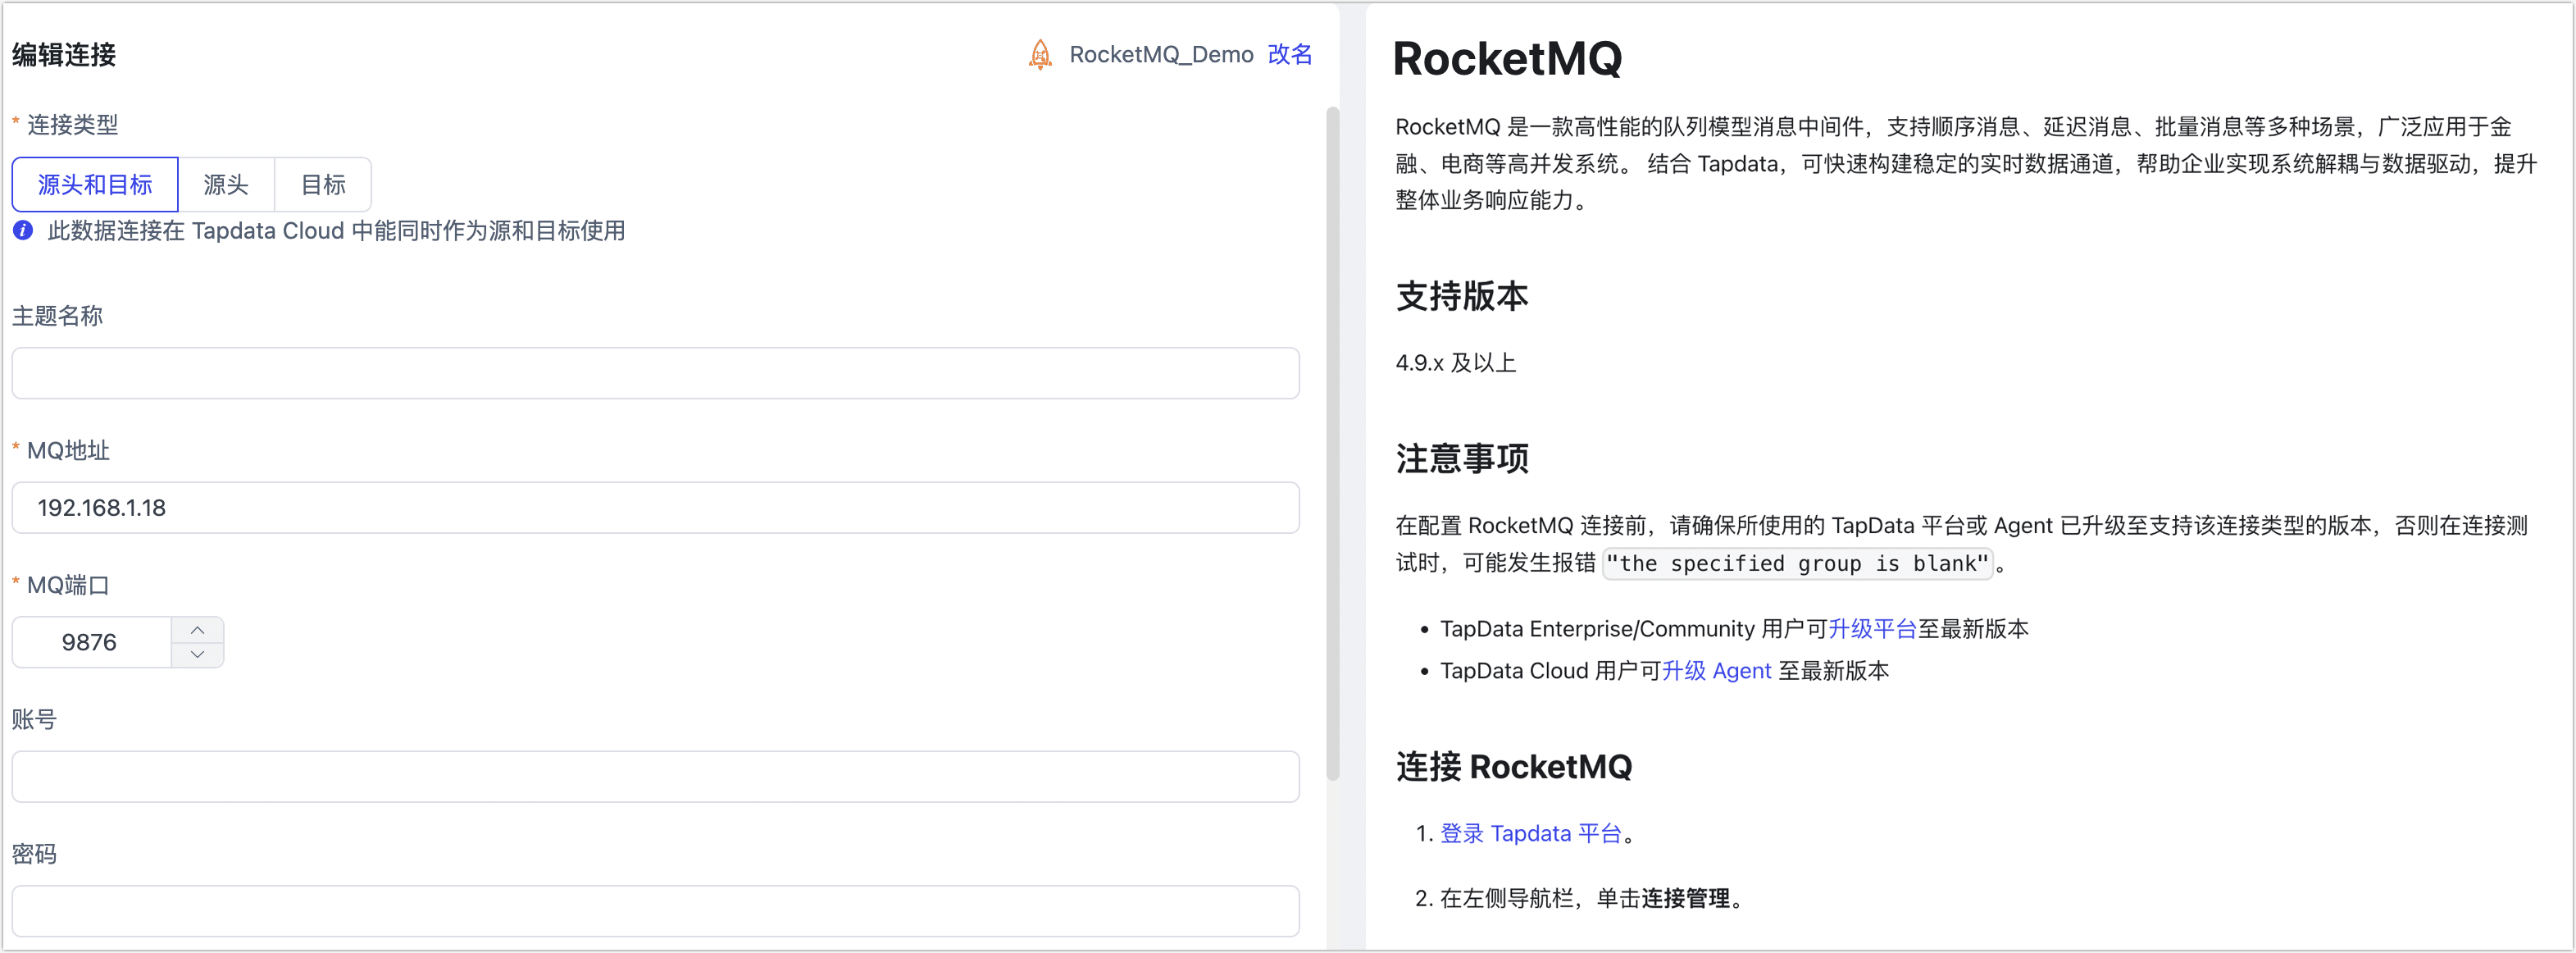Image resolution: width=2576 pixels, height=953 pixels.
Task: Click the 编辑连接 panel title
Action: [x=62, y=55]
